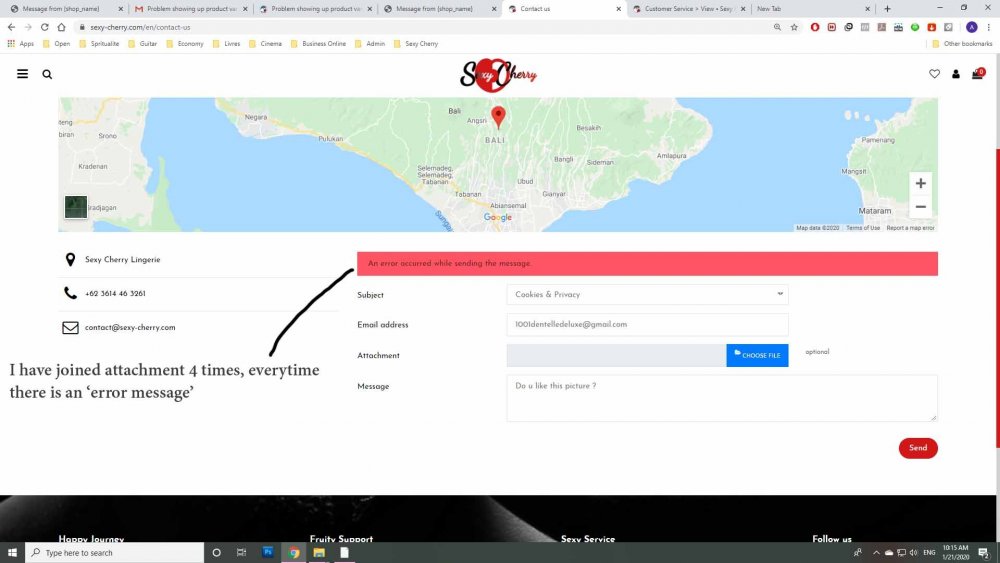The width and height of the screenshot is (1000, 563).
Task: Open the Admin bookmark folder
Action: coord(370,43)
